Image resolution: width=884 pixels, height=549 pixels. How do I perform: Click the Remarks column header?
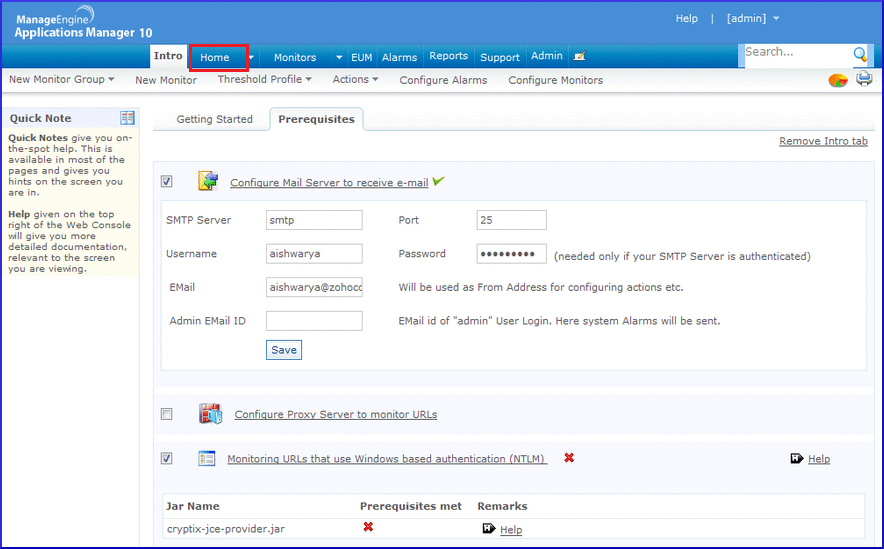coord(502,506)
